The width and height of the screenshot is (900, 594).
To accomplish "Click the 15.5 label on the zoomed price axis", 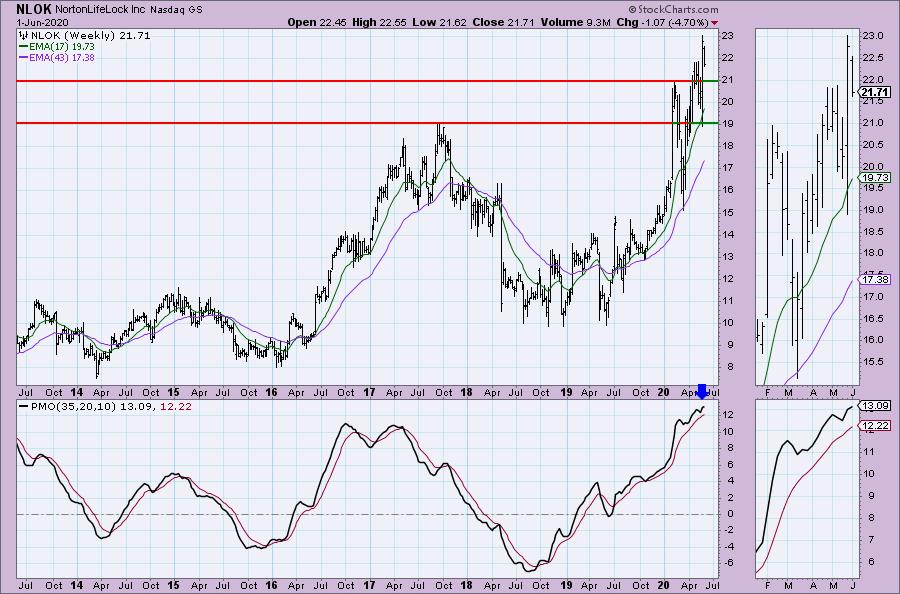I will pos(872,362).
